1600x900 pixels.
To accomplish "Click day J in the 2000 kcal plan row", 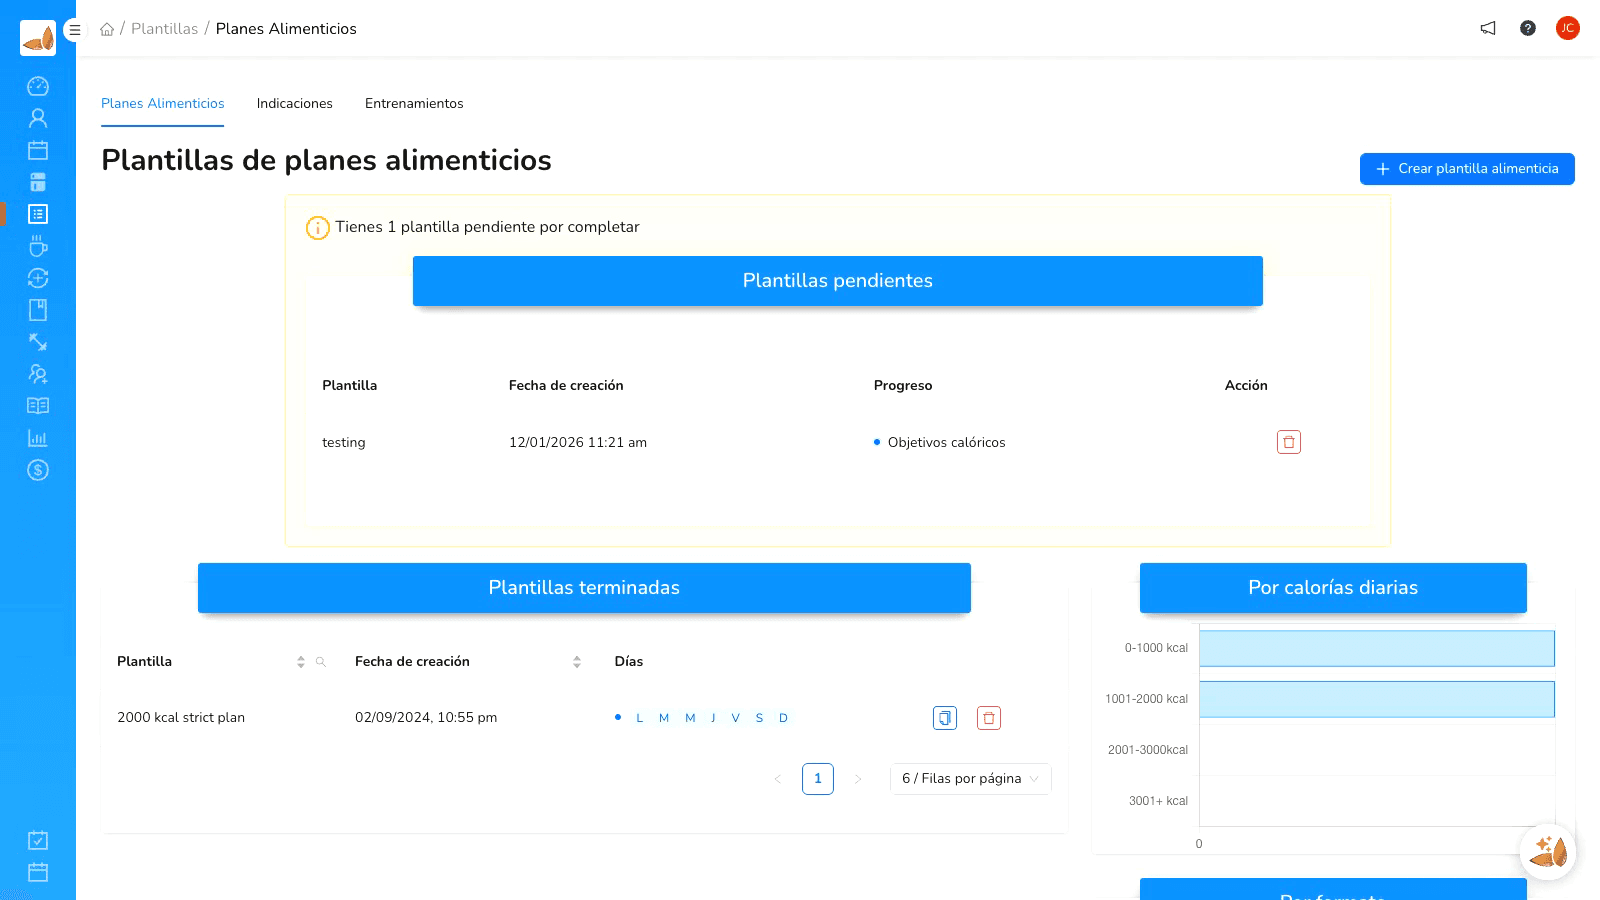I will tap(713, 718).
